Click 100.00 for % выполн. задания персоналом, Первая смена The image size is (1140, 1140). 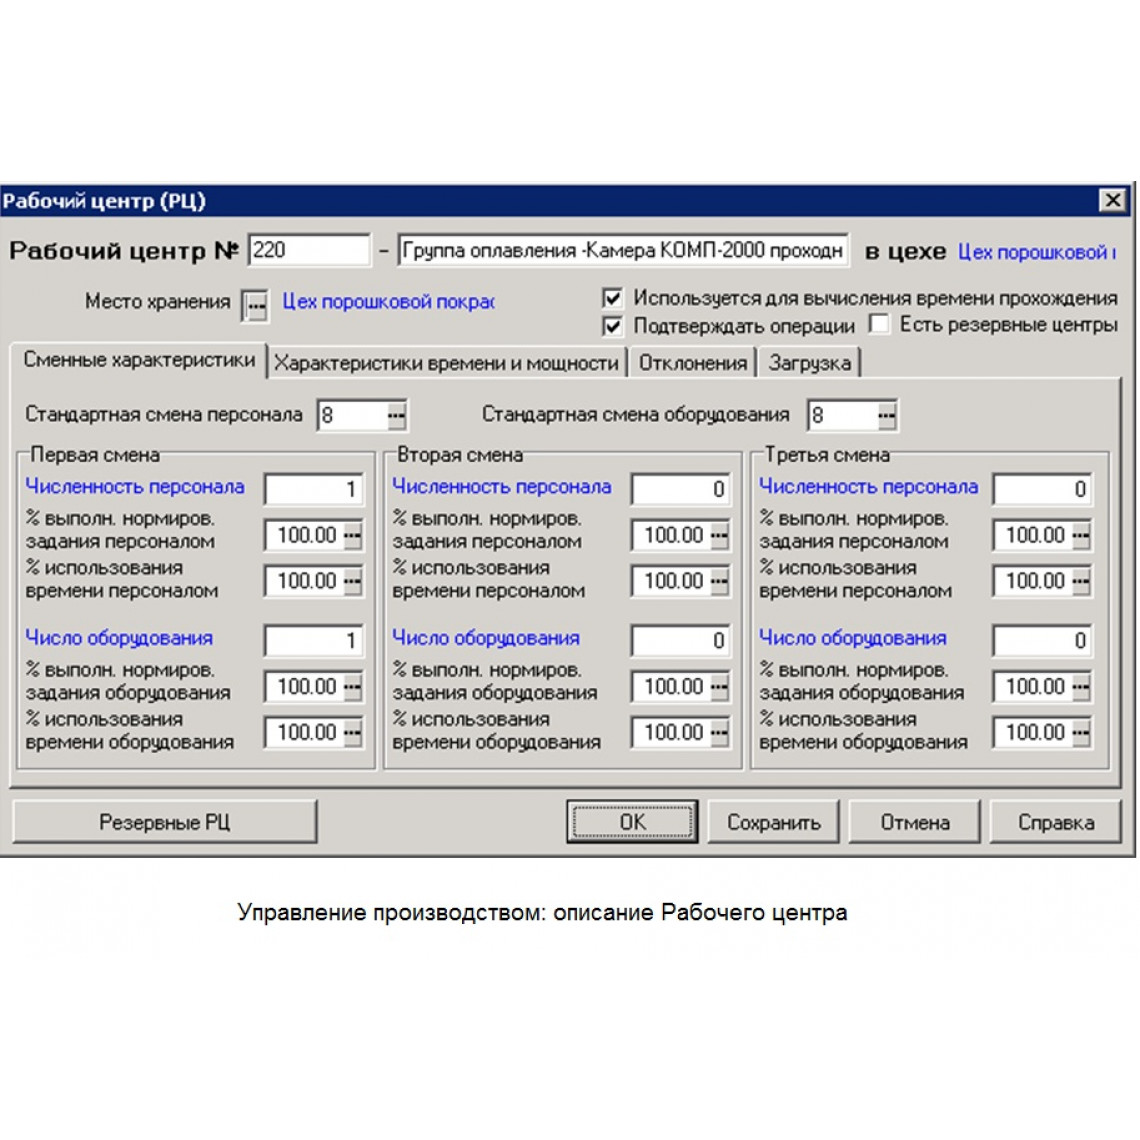tap(305, 537)
